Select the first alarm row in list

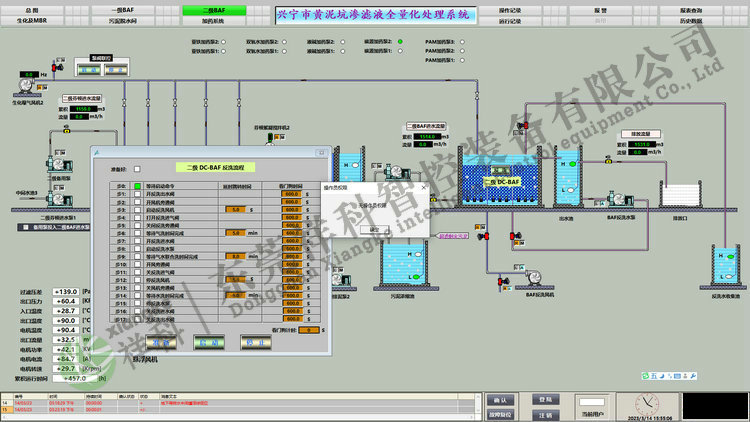click(x=100, y=402)
